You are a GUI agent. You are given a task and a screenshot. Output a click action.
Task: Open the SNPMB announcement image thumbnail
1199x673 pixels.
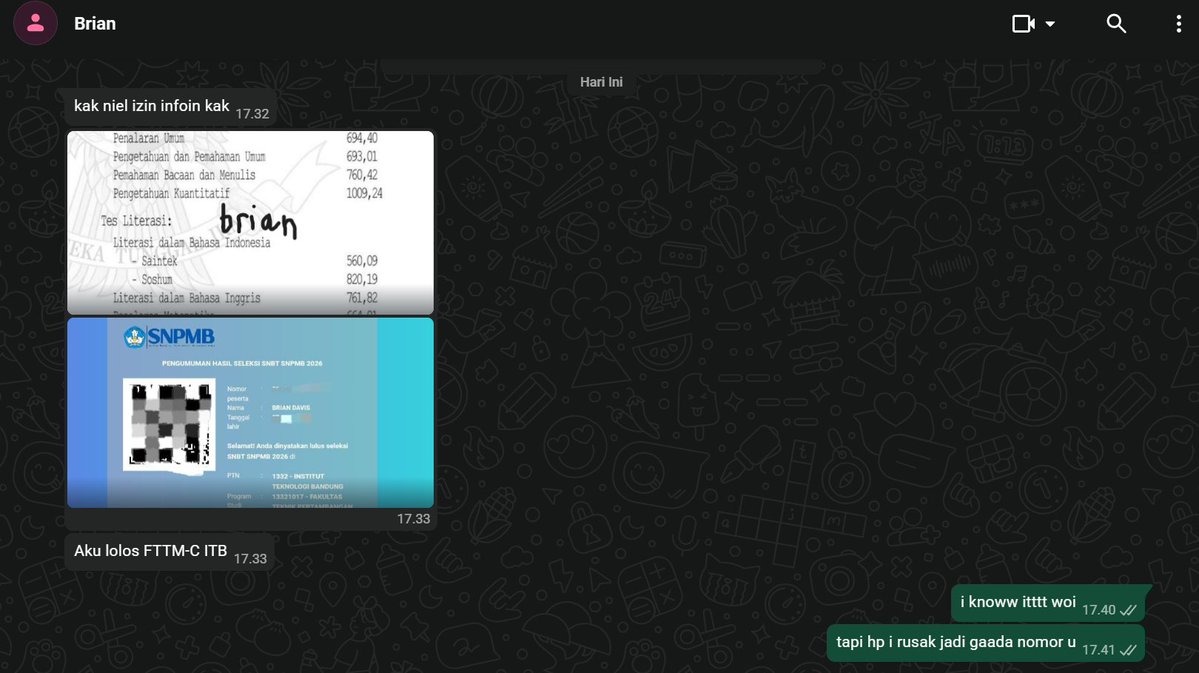[250, 413]
